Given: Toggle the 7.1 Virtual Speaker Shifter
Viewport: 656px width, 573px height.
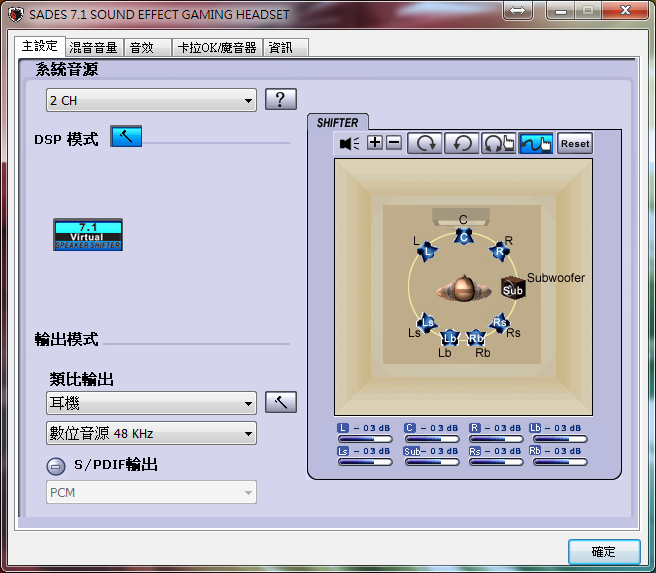Looking at the screenshot, I should (x=88, y=235).
